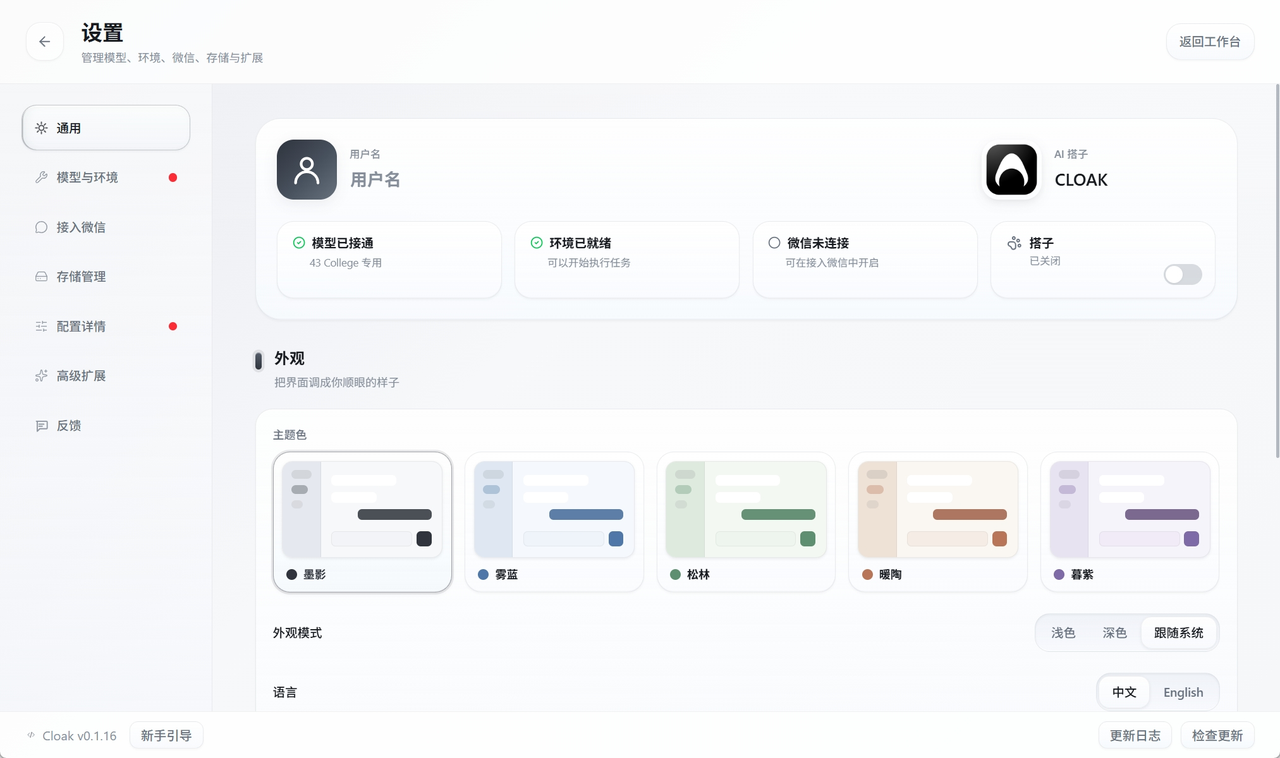
Task: Click the Cloak logo icon in footer
Action: pyautogui.click(x=31, y=736)
